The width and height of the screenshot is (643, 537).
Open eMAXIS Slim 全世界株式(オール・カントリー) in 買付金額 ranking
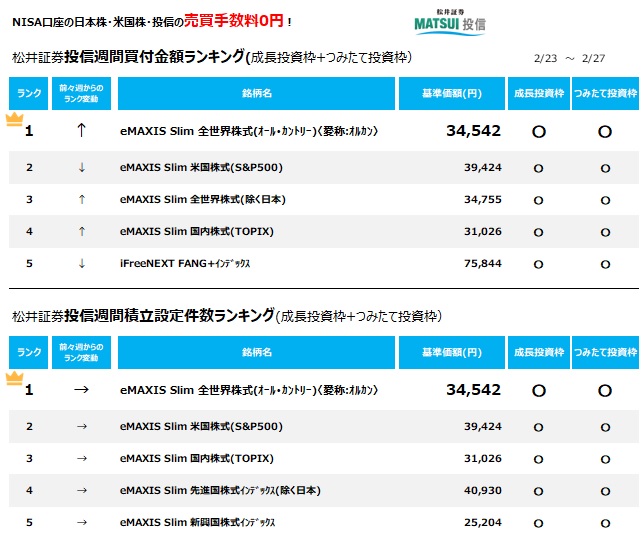[x=249, y=131]
